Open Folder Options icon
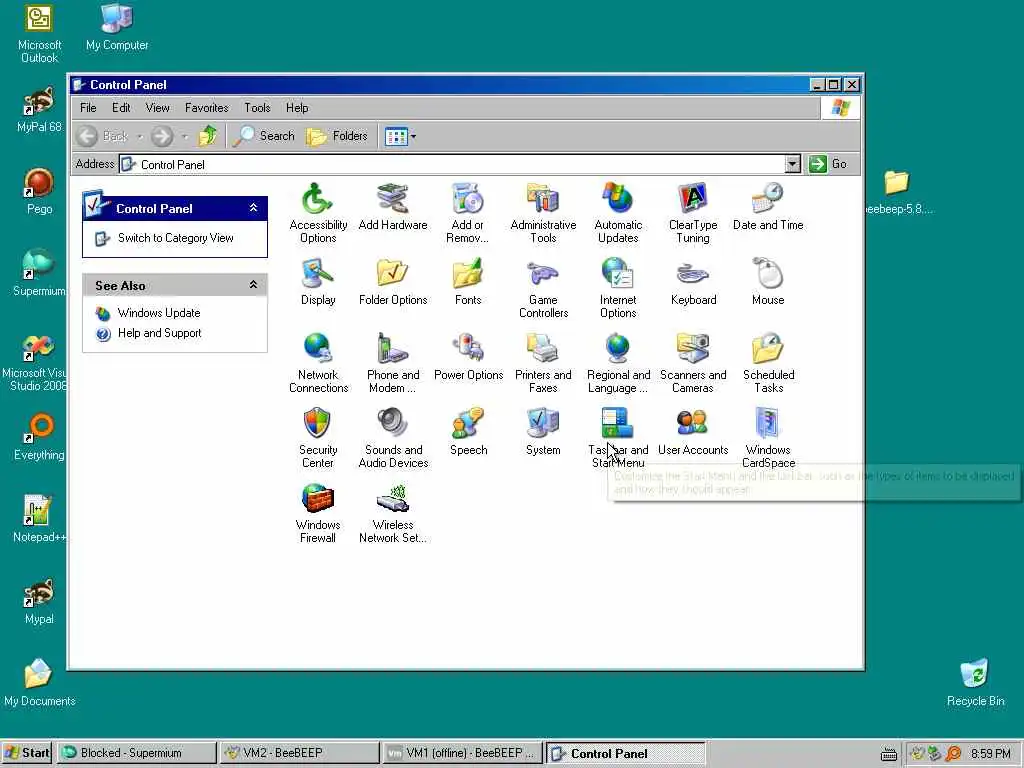Image resolution: width=1024 pixels, height=768 pixels. [393, 281]
